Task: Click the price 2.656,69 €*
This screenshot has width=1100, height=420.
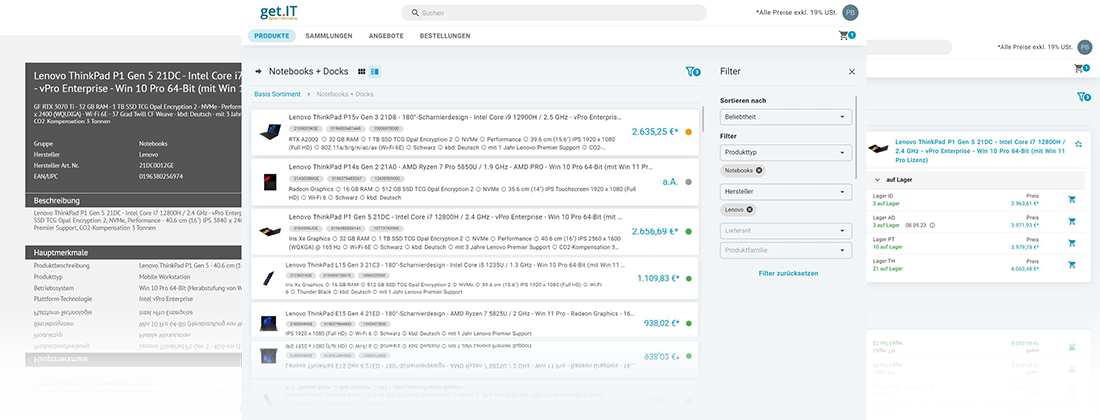Action: pos(655,231)
